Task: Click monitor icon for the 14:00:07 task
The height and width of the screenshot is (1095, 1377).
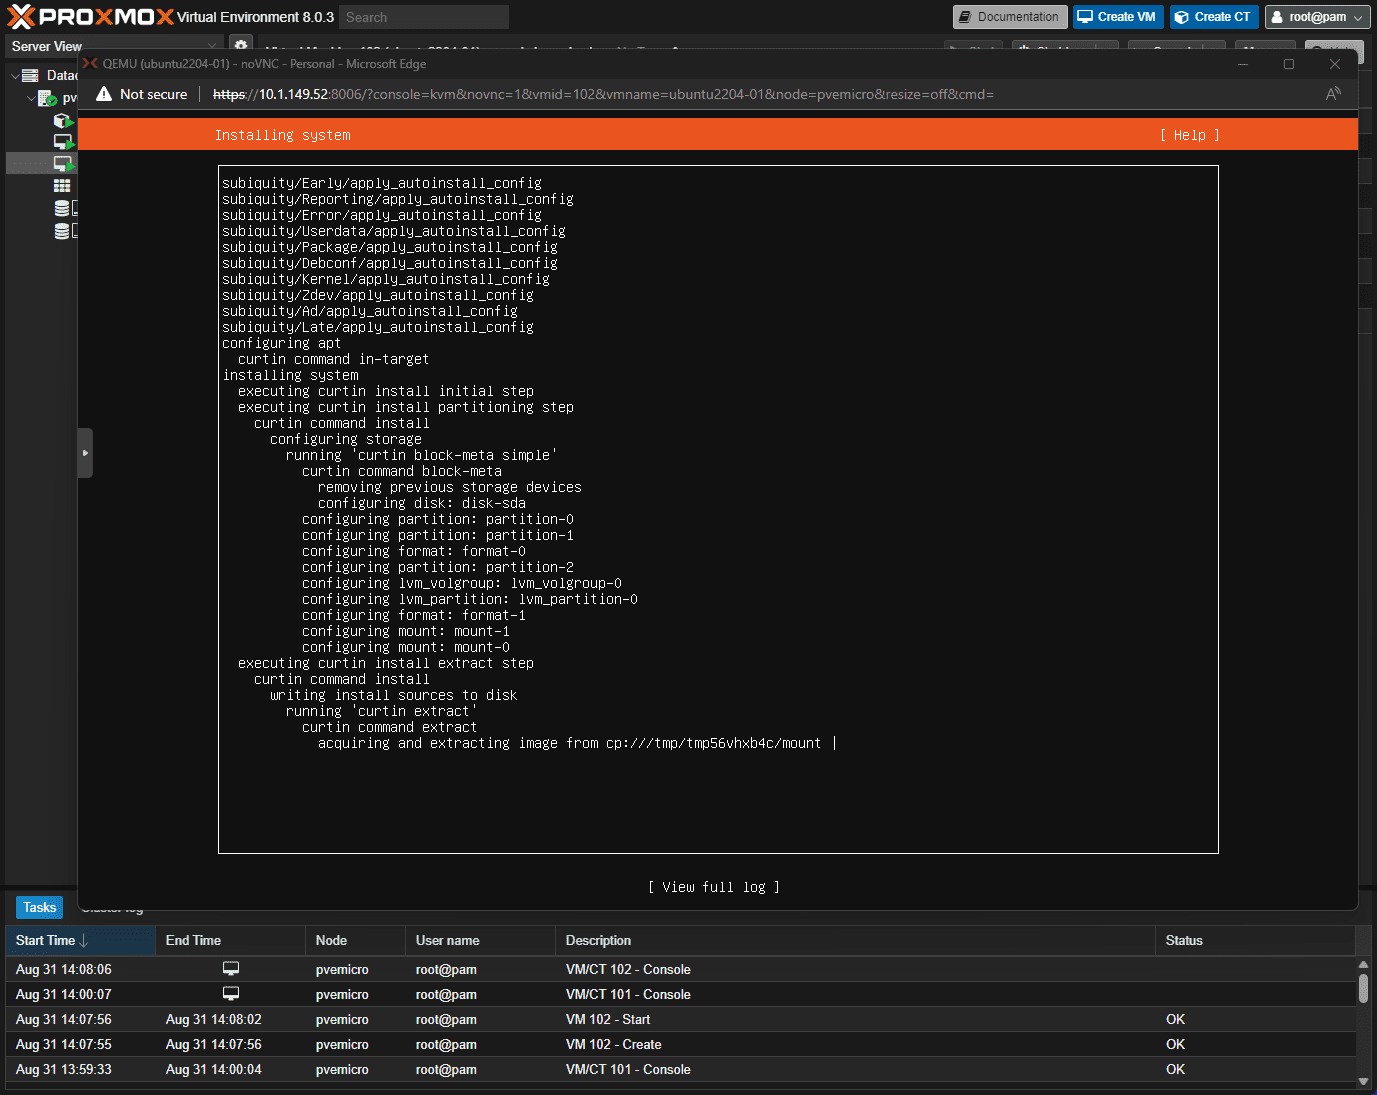Action: [231, 994]
